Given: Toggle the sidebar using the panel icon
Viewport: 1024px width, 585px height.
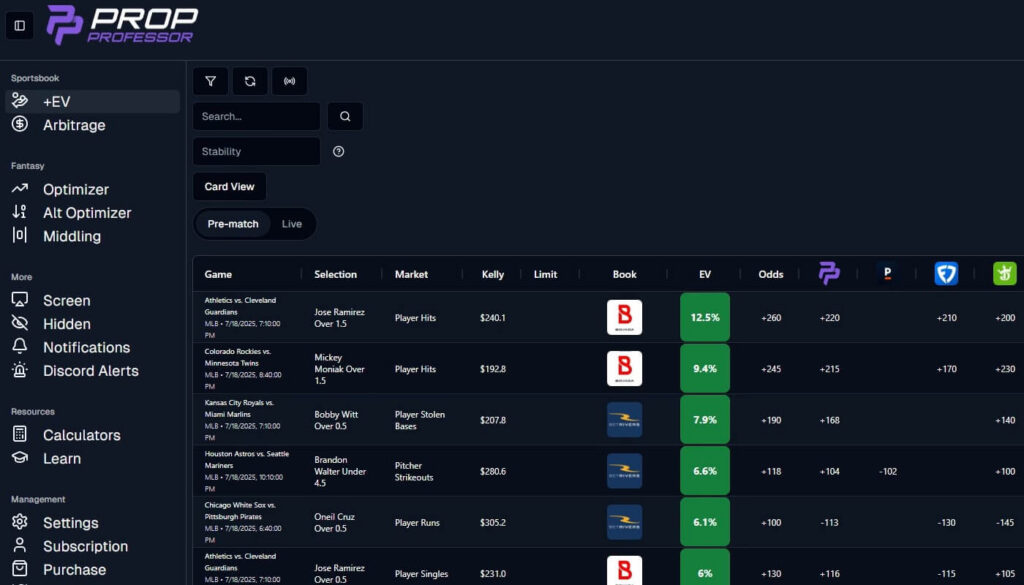Looking at the screenshot, I should coord(19,25).
